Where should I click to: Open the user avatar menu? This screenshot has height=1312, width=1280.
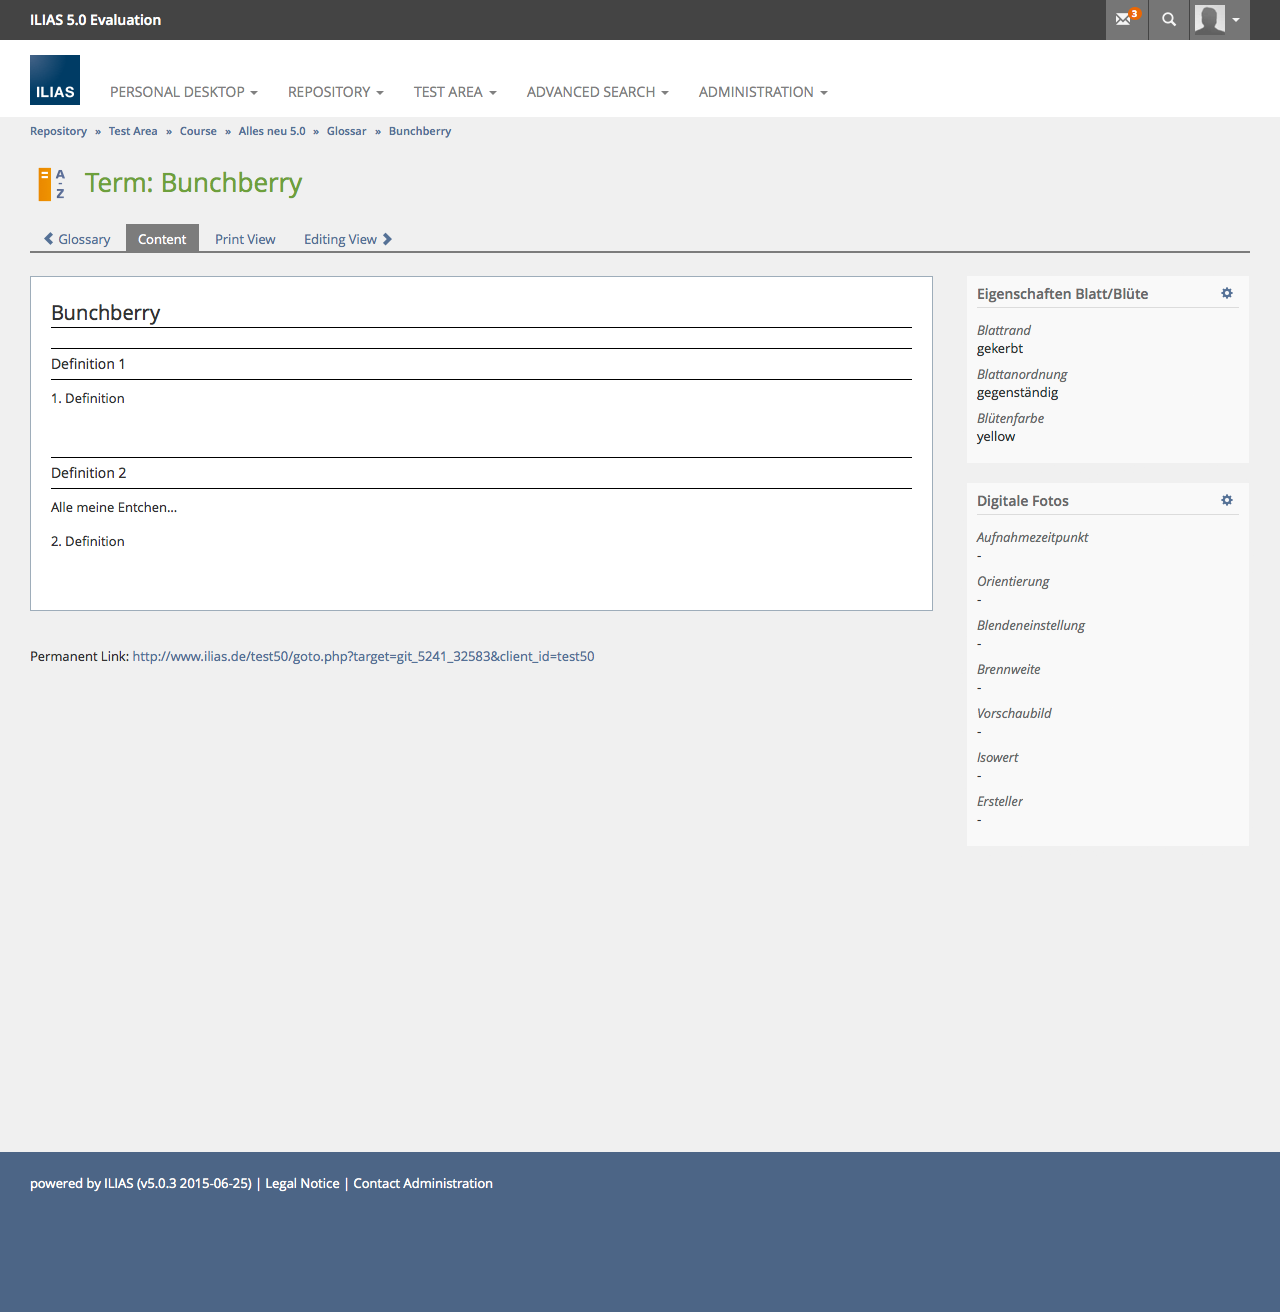(1218, 19)
